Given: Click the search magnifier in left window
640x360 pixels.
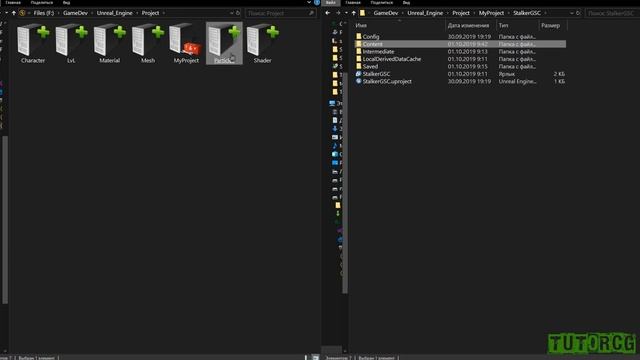Looking at the screenshot, I should coord(311,13).
